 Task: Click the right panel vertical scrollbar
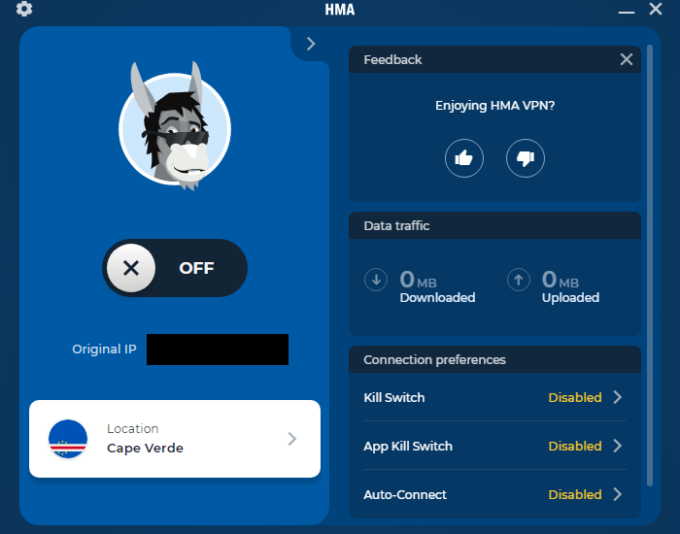650,265
